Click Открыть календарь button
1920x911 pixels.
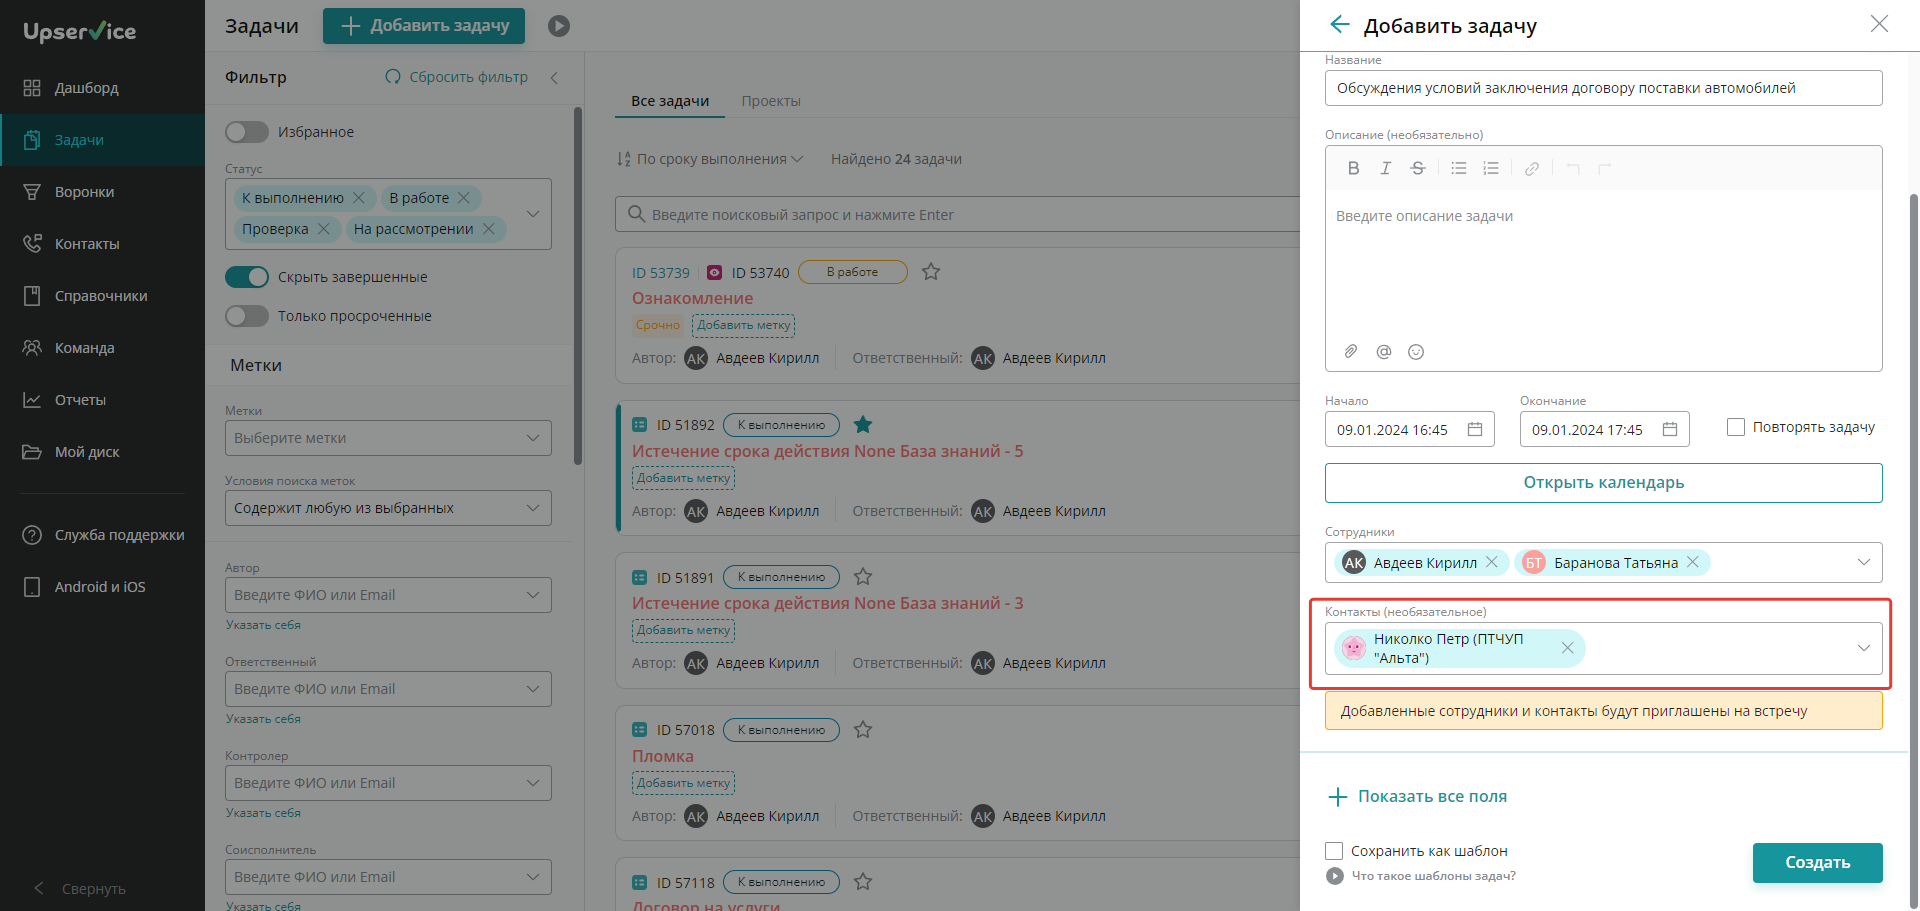[1603, 483]
